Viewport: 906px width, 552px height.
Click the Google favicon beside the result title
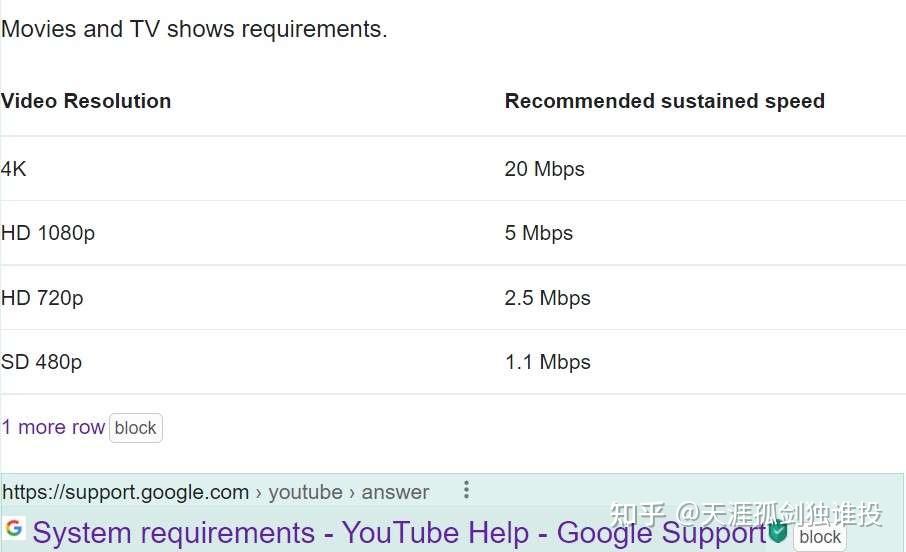(x=14, y=528)
